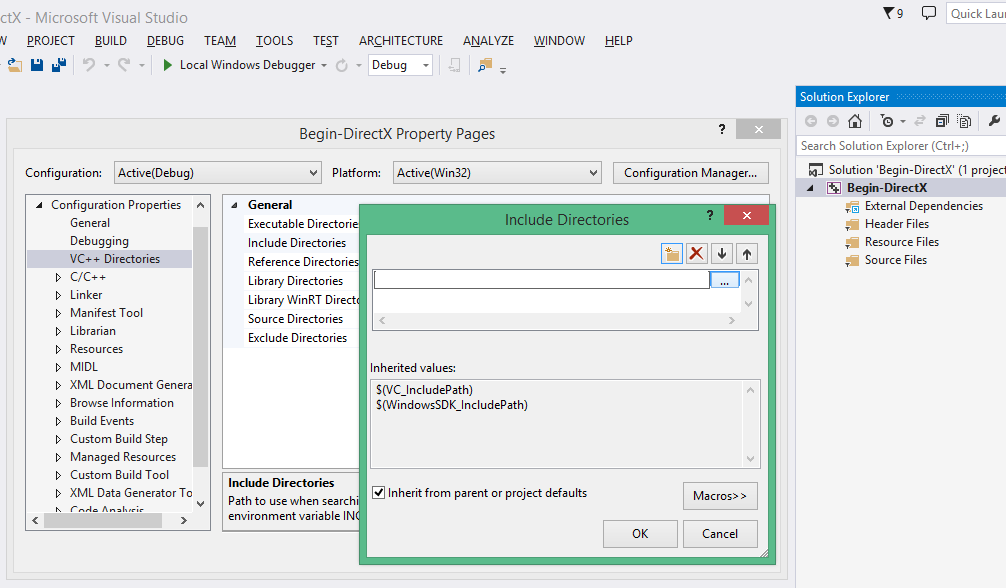Open the WINDOW menu
This screenshot has height=588, width=1006.
pyautogui.click(x=559, y=40)
